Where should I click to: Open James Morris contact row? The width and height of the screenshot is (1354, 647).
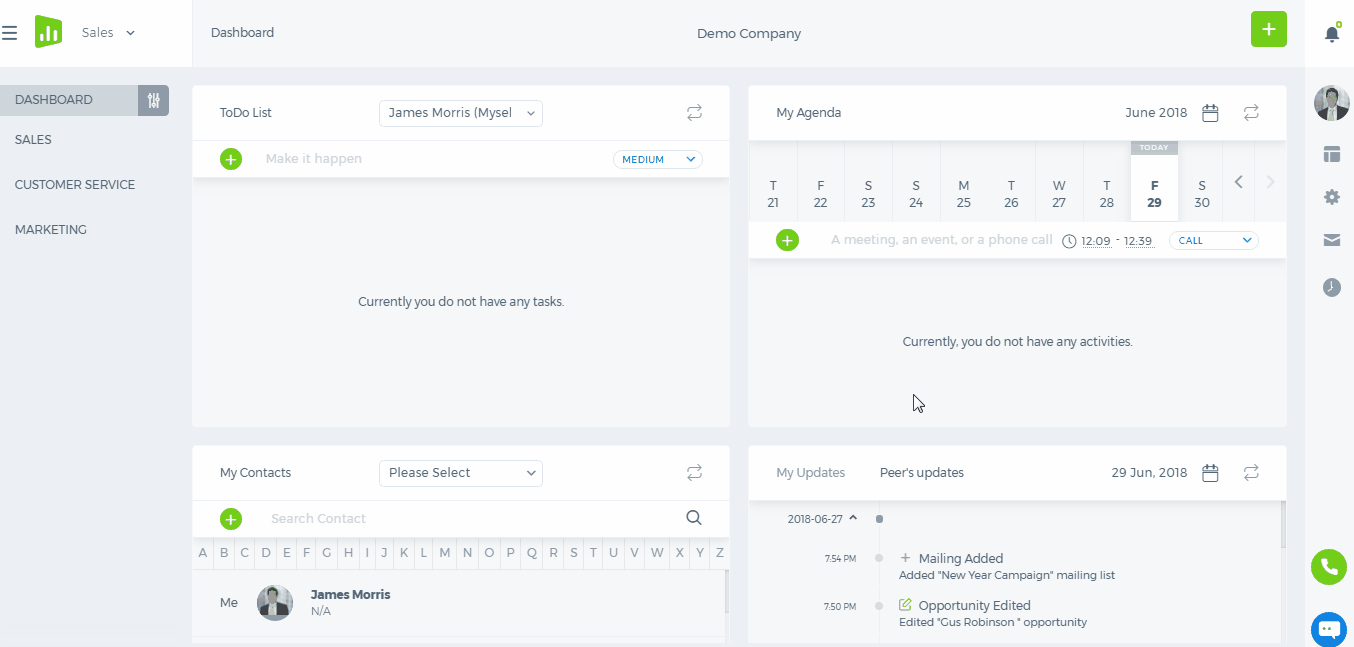pyautogui.click(x=458, y=603)
